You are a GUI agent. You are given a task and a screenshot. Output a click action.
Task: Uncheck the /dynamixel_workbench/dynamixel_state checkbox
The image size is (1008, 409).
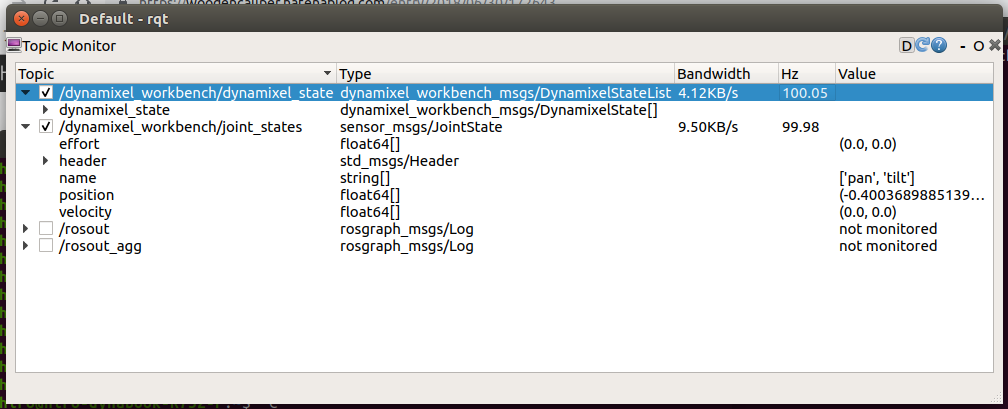(46, 93)
